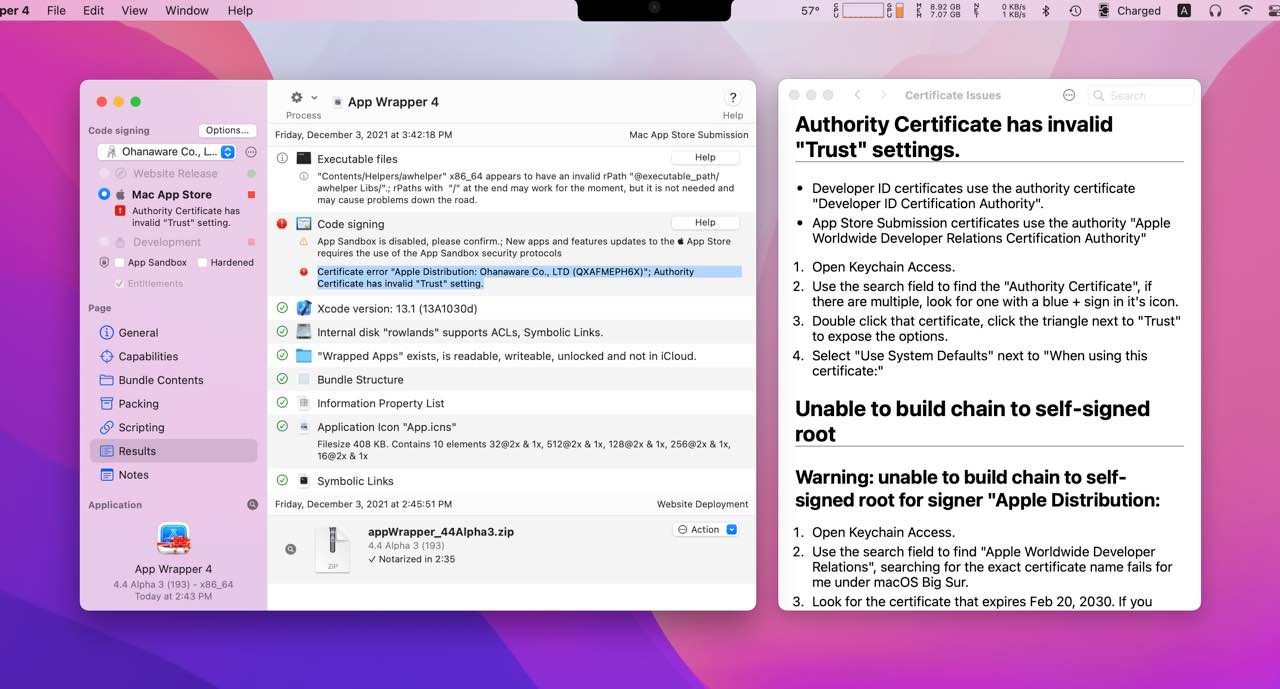Viewport: 1280px width, 689px height.
Task: Click the Options... button
Action: [x=227, y=130]
